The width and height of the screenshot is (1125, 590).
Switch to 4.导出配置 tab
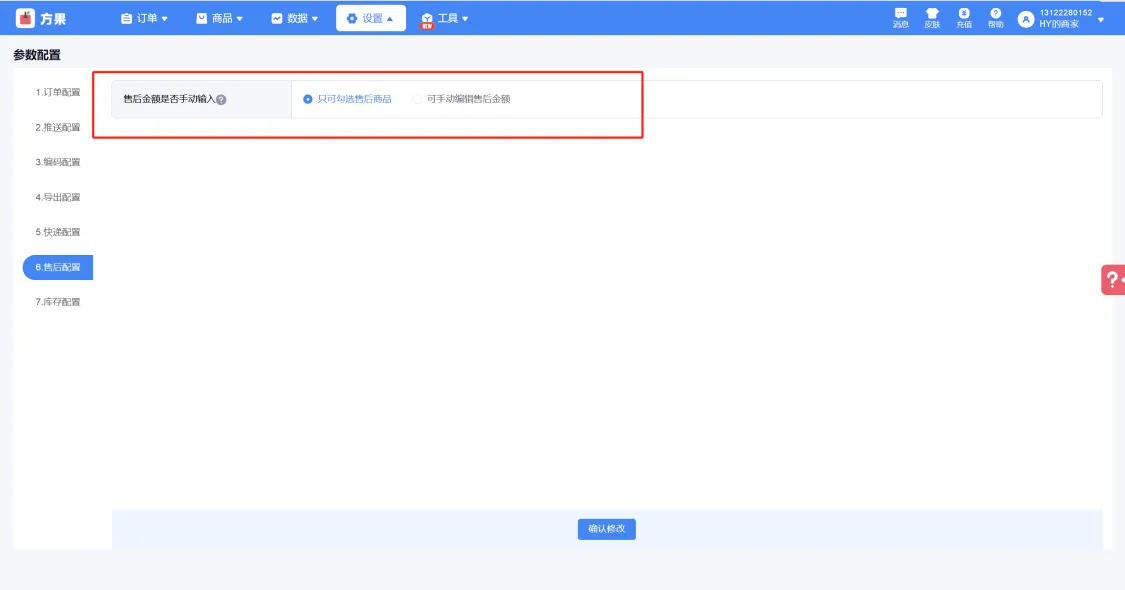pos(58,197)
